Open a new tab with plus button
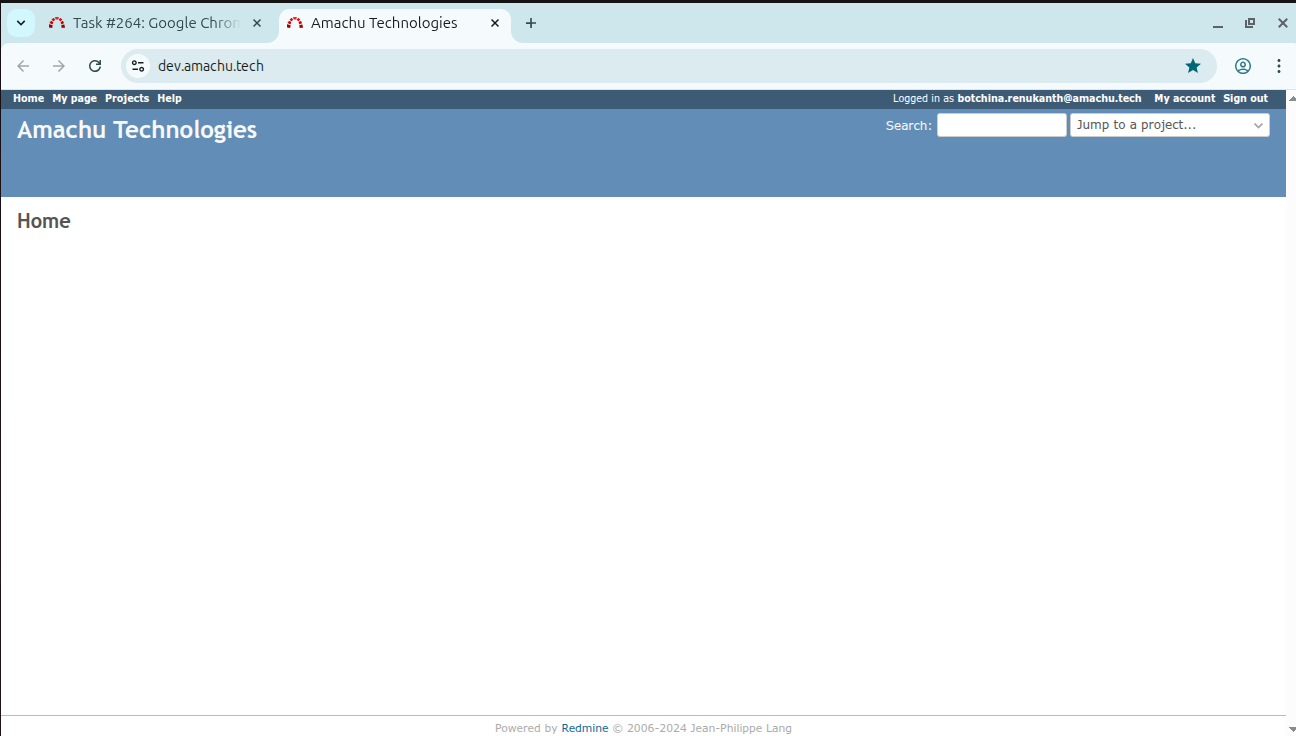 pos(531,23)
